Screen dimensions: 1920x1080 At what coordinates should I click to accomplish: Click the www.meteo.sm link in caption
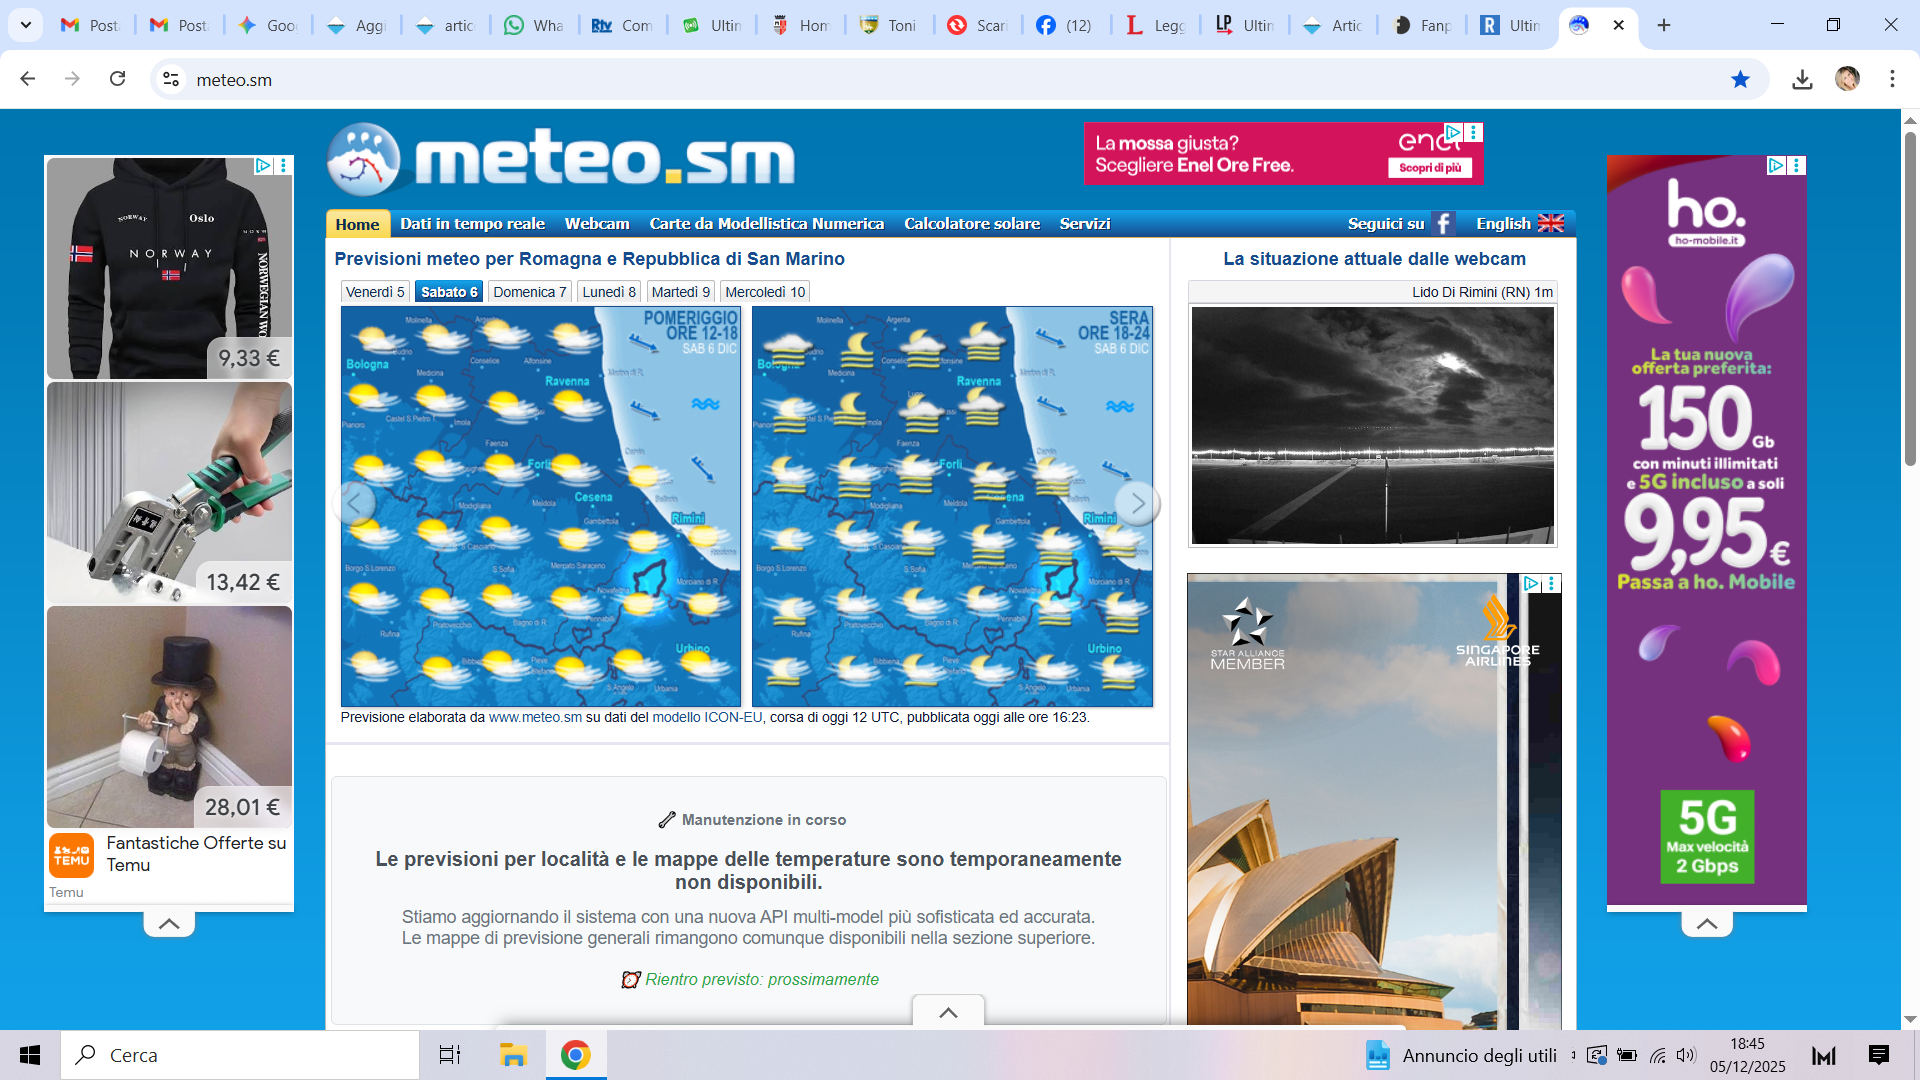[x=535, y=718]
